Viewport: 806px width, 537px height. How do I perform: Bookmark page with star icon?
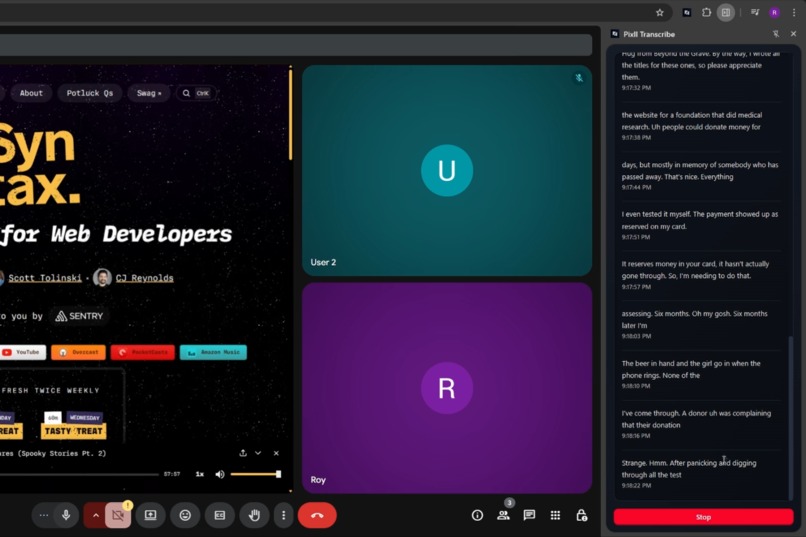click(x=660, y=13)
